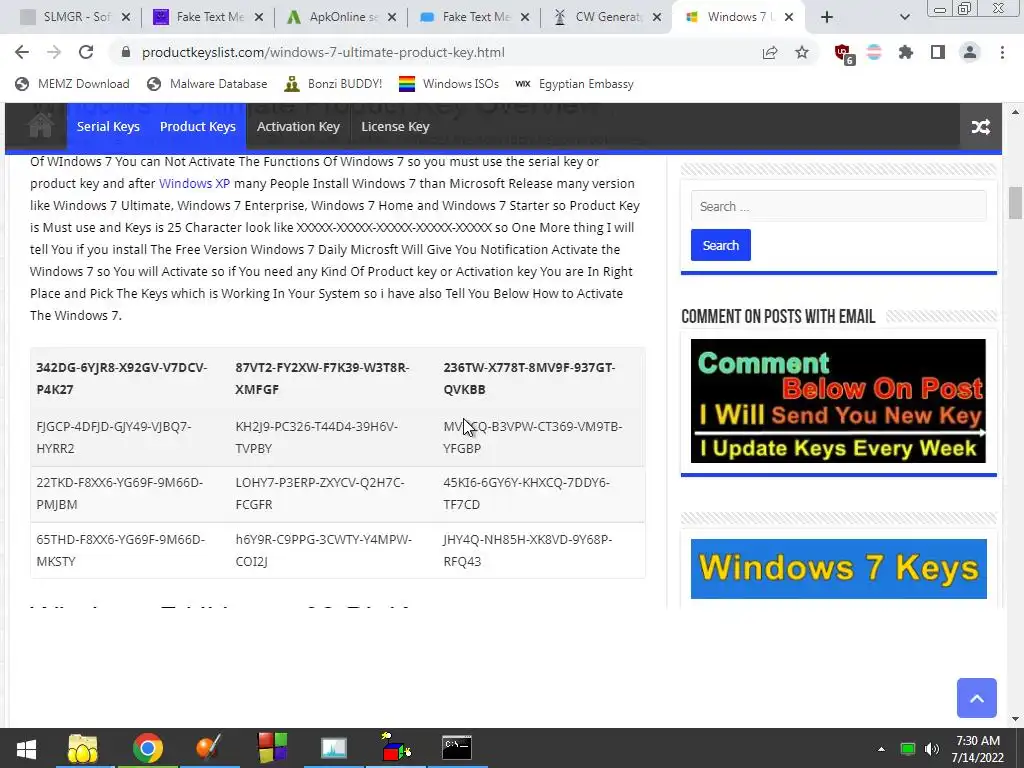Viewport: 1024px width, 768px height.
Task: Click key 342DG-6YJR8-X92GV-V7DCV-P4K27
Action: (x=121, y=378)
